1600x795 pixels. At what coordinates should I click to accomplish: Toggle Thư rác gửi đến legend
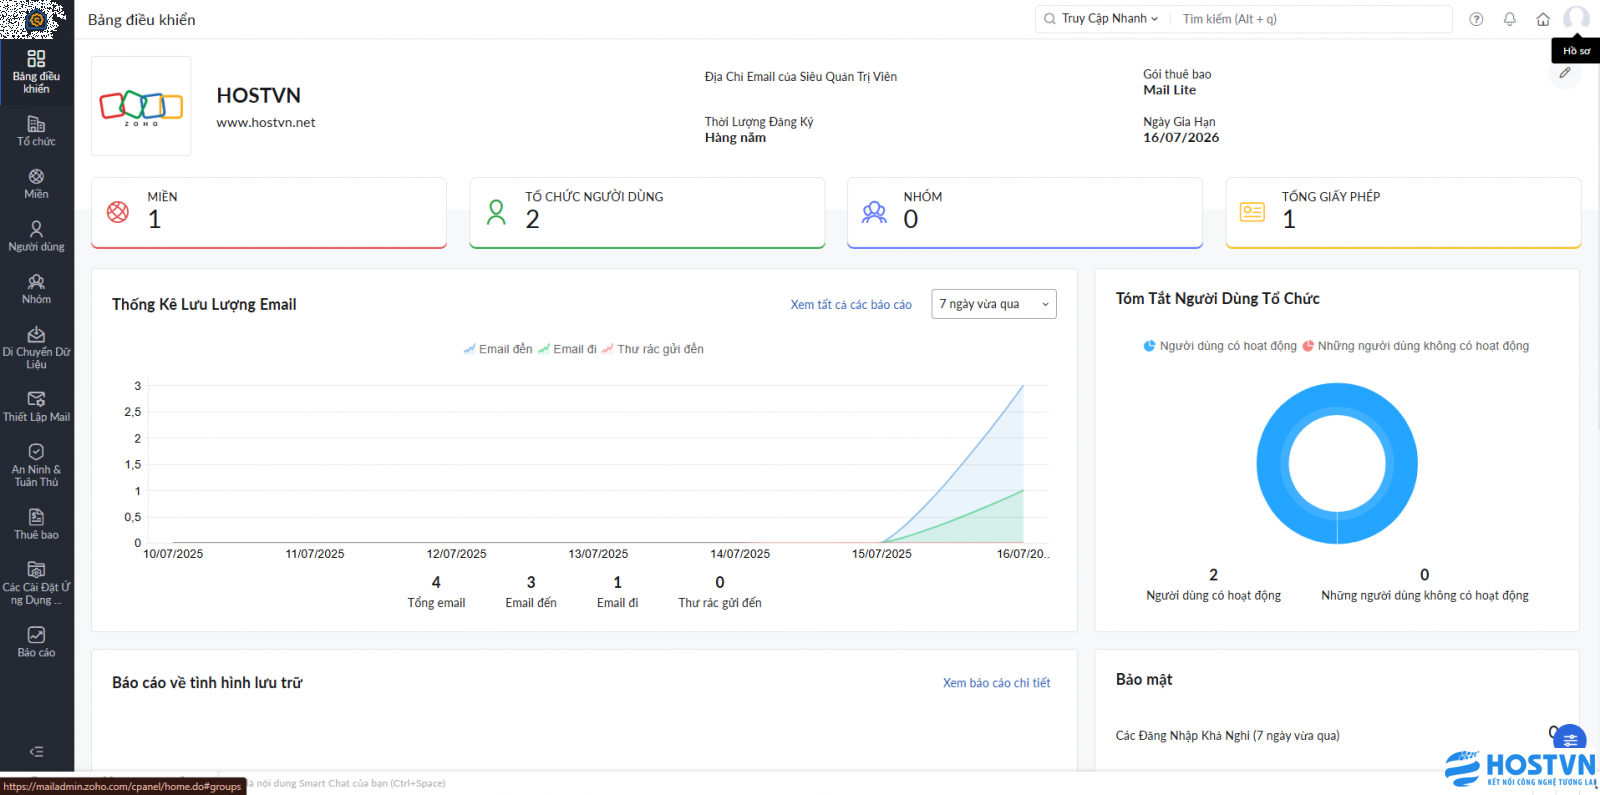pyautogui.click(x=653, y=349)
